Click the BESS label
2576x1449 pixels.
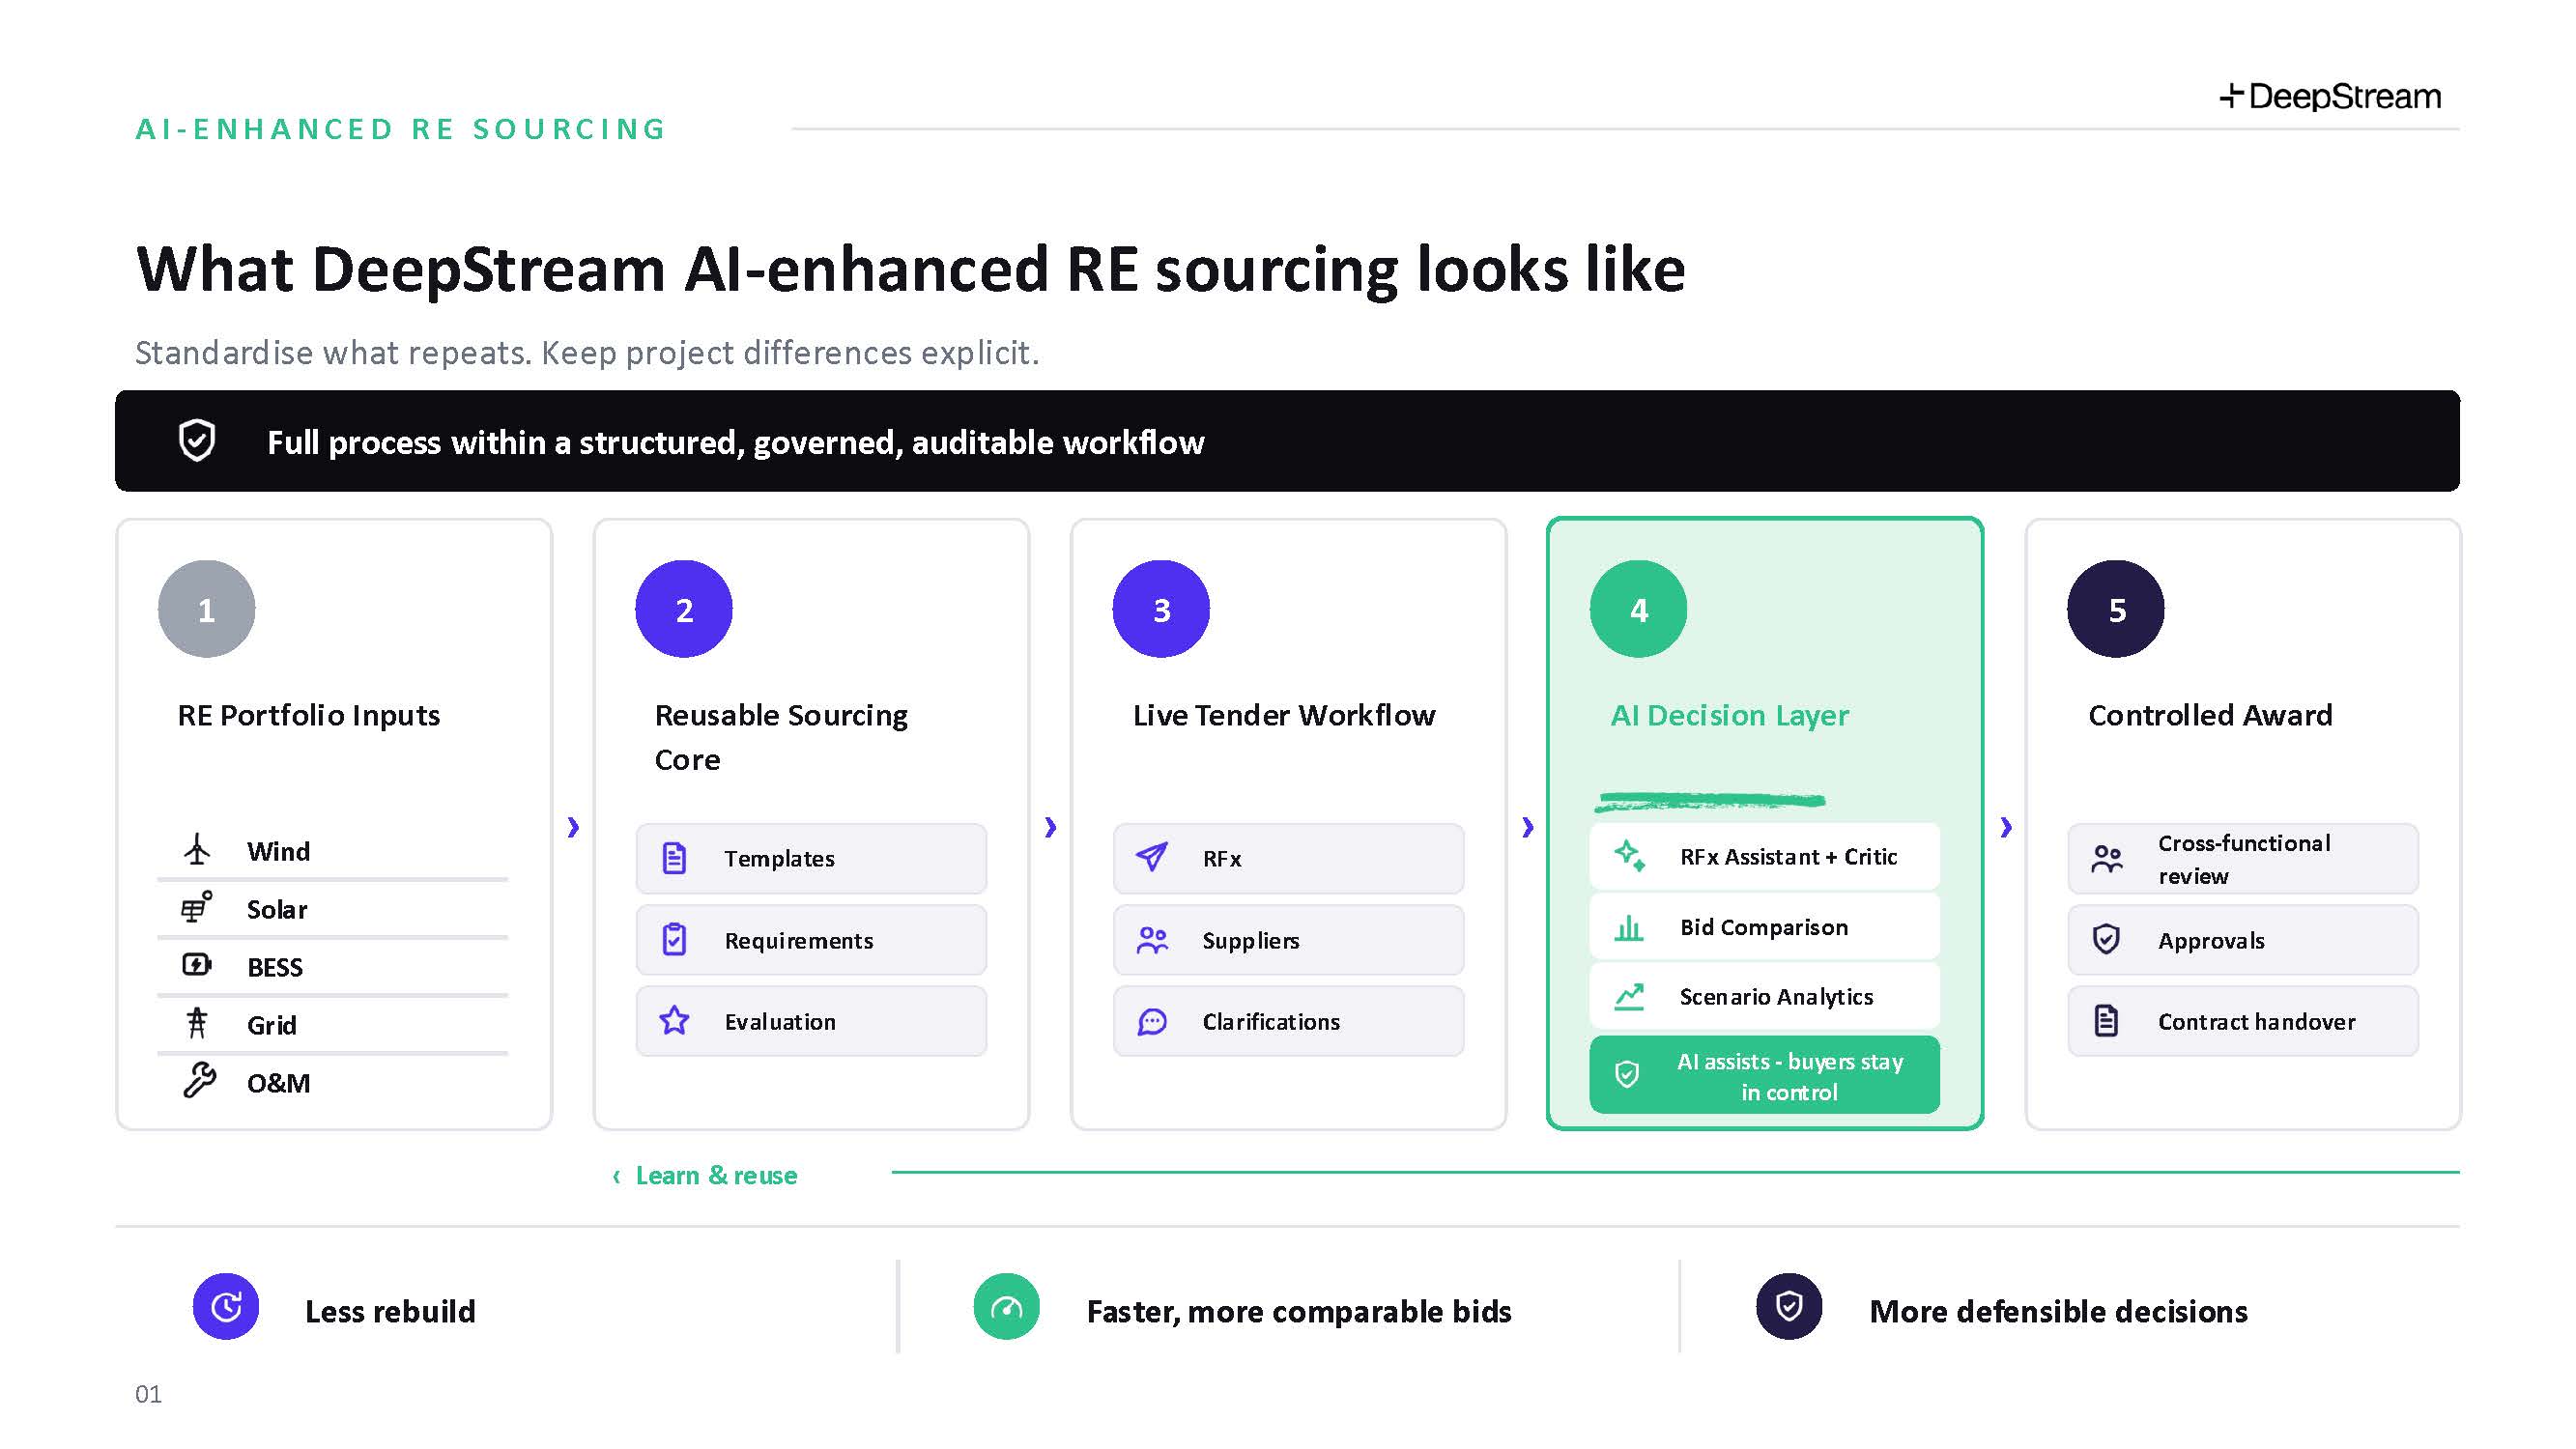pyautogui.click(x=275, y=968)
